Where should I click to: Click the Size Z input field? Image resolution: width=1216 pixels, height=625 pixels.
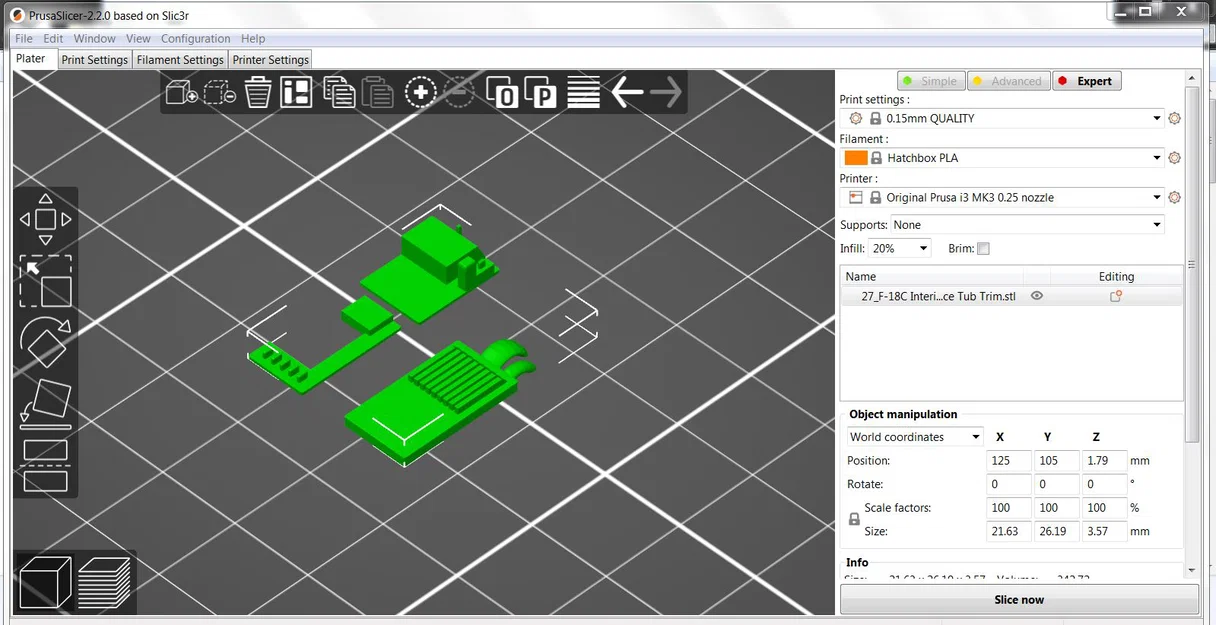[x=1105, y=531]
